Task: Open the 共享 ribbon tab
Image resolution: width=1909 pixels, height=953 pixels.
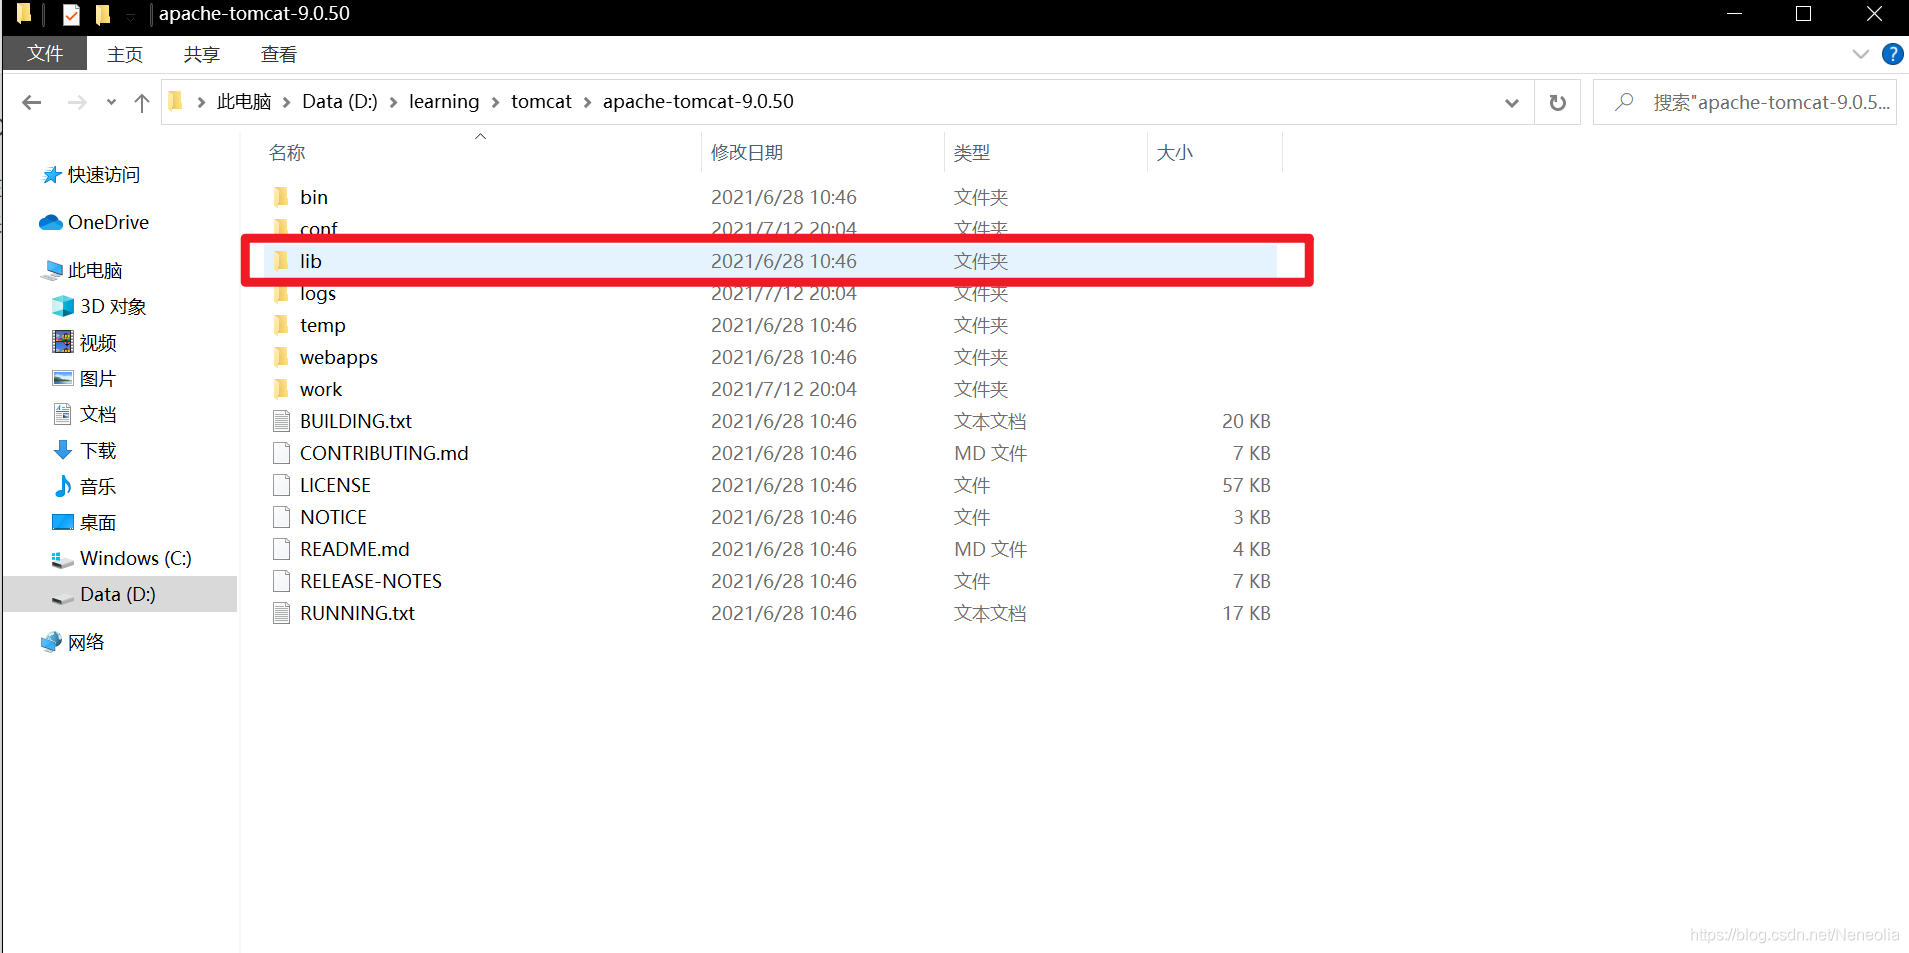Action: [202, 54]
